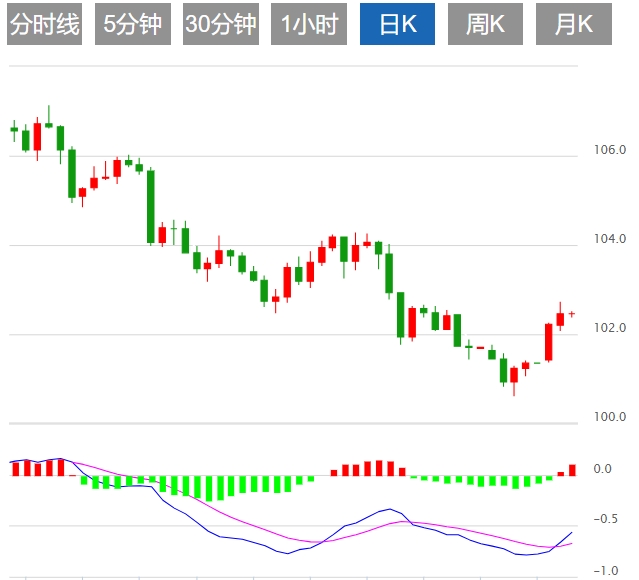Click the last small red cross candle
The height and width of the screenshot is (580, 639).
(x=572, y=314)
